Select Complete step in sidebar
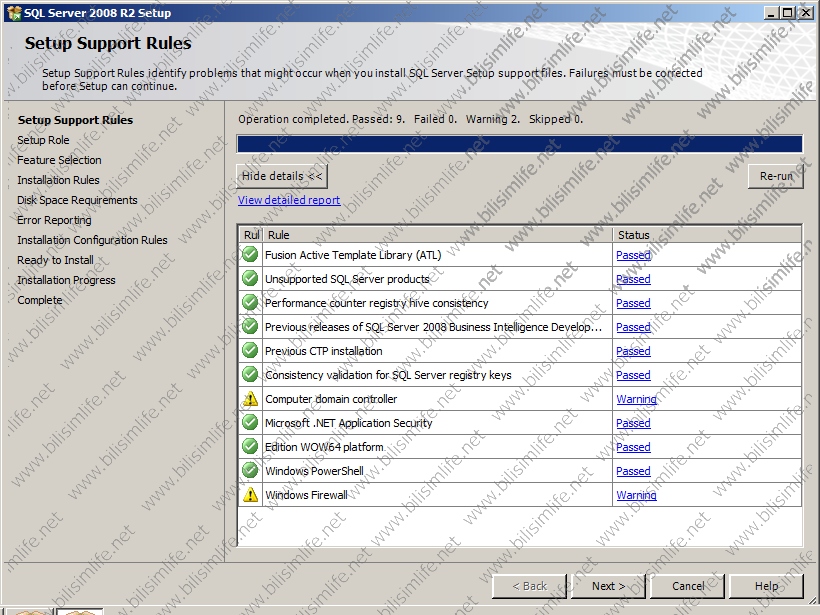The image size is (820, 615). [x=40, y=300]
